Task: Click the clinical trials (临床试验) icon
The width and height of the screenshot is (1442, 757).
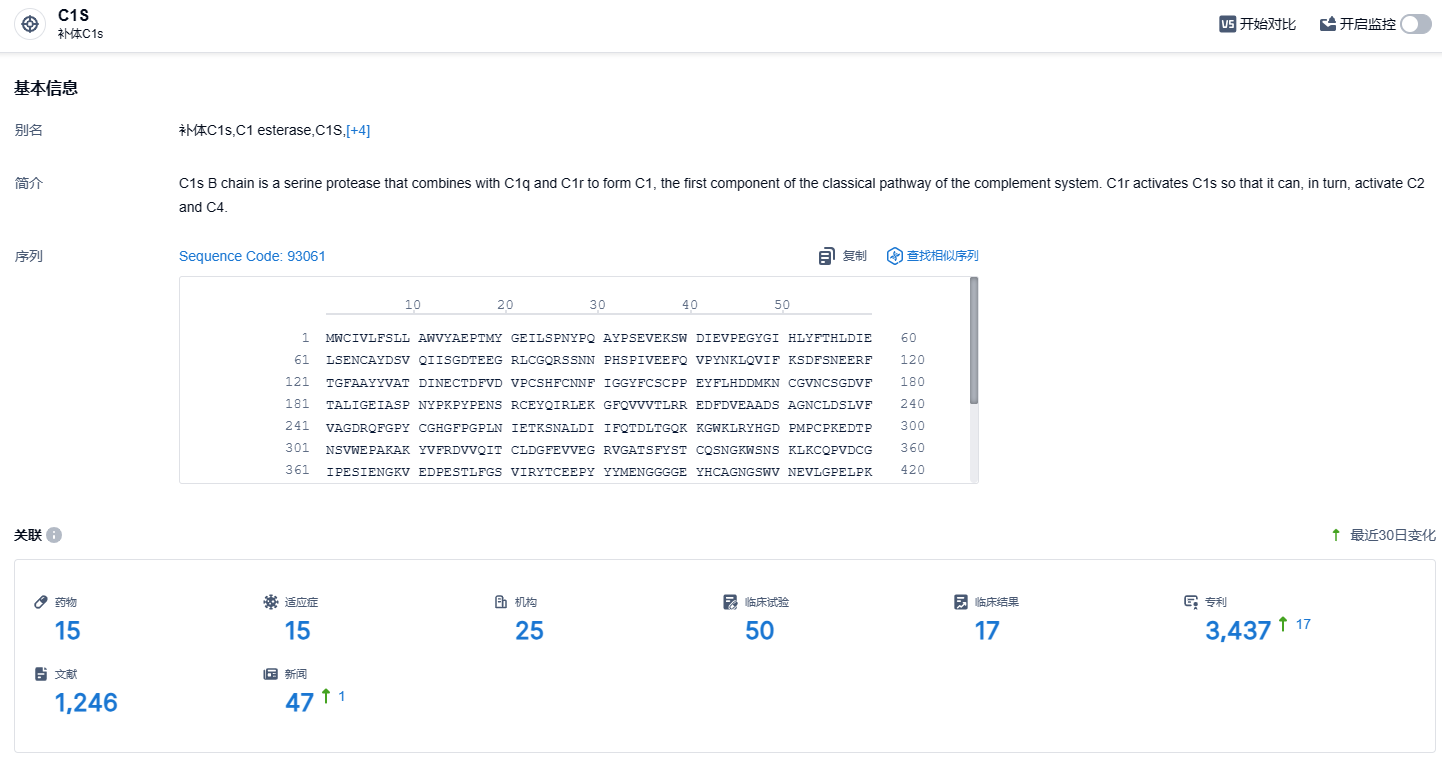Action: coord(731,602)
